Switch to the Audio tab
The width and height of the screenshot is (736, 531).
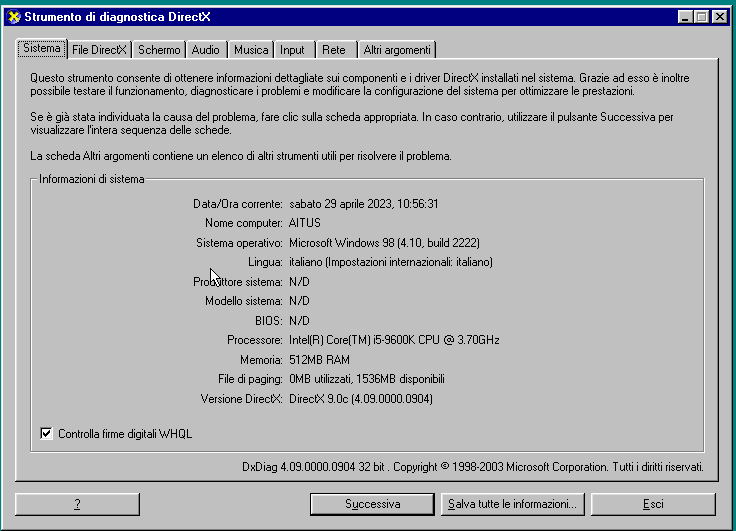click(206, 50)
